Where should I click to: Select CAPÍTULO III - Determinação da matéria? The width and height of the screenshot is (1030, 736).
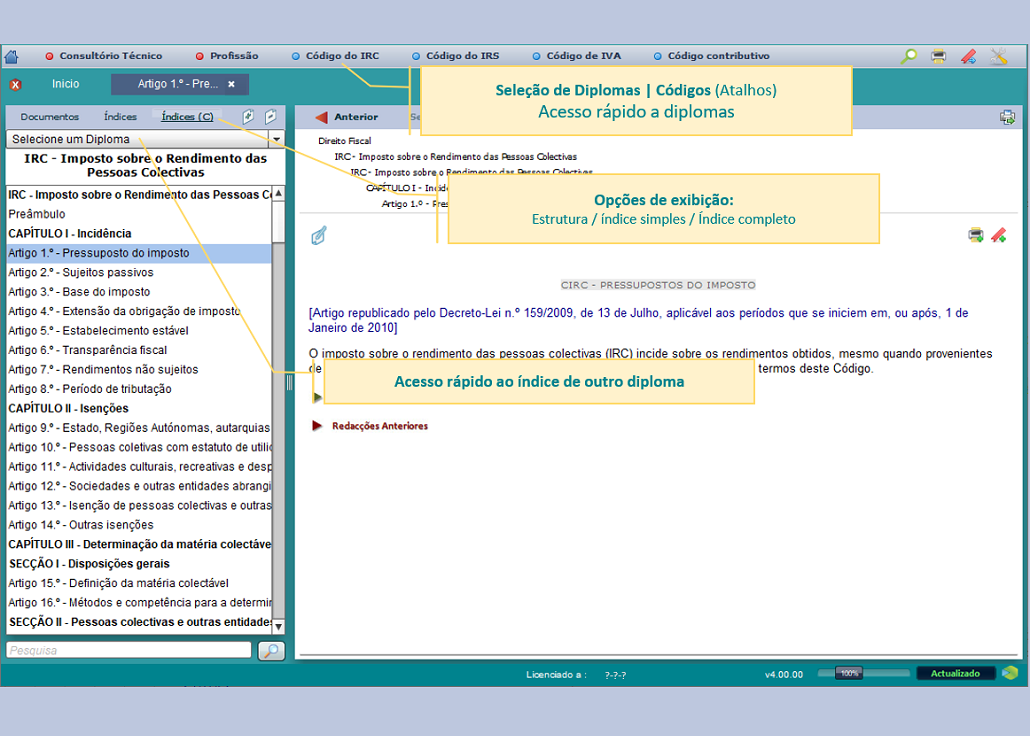click(139, 544)
